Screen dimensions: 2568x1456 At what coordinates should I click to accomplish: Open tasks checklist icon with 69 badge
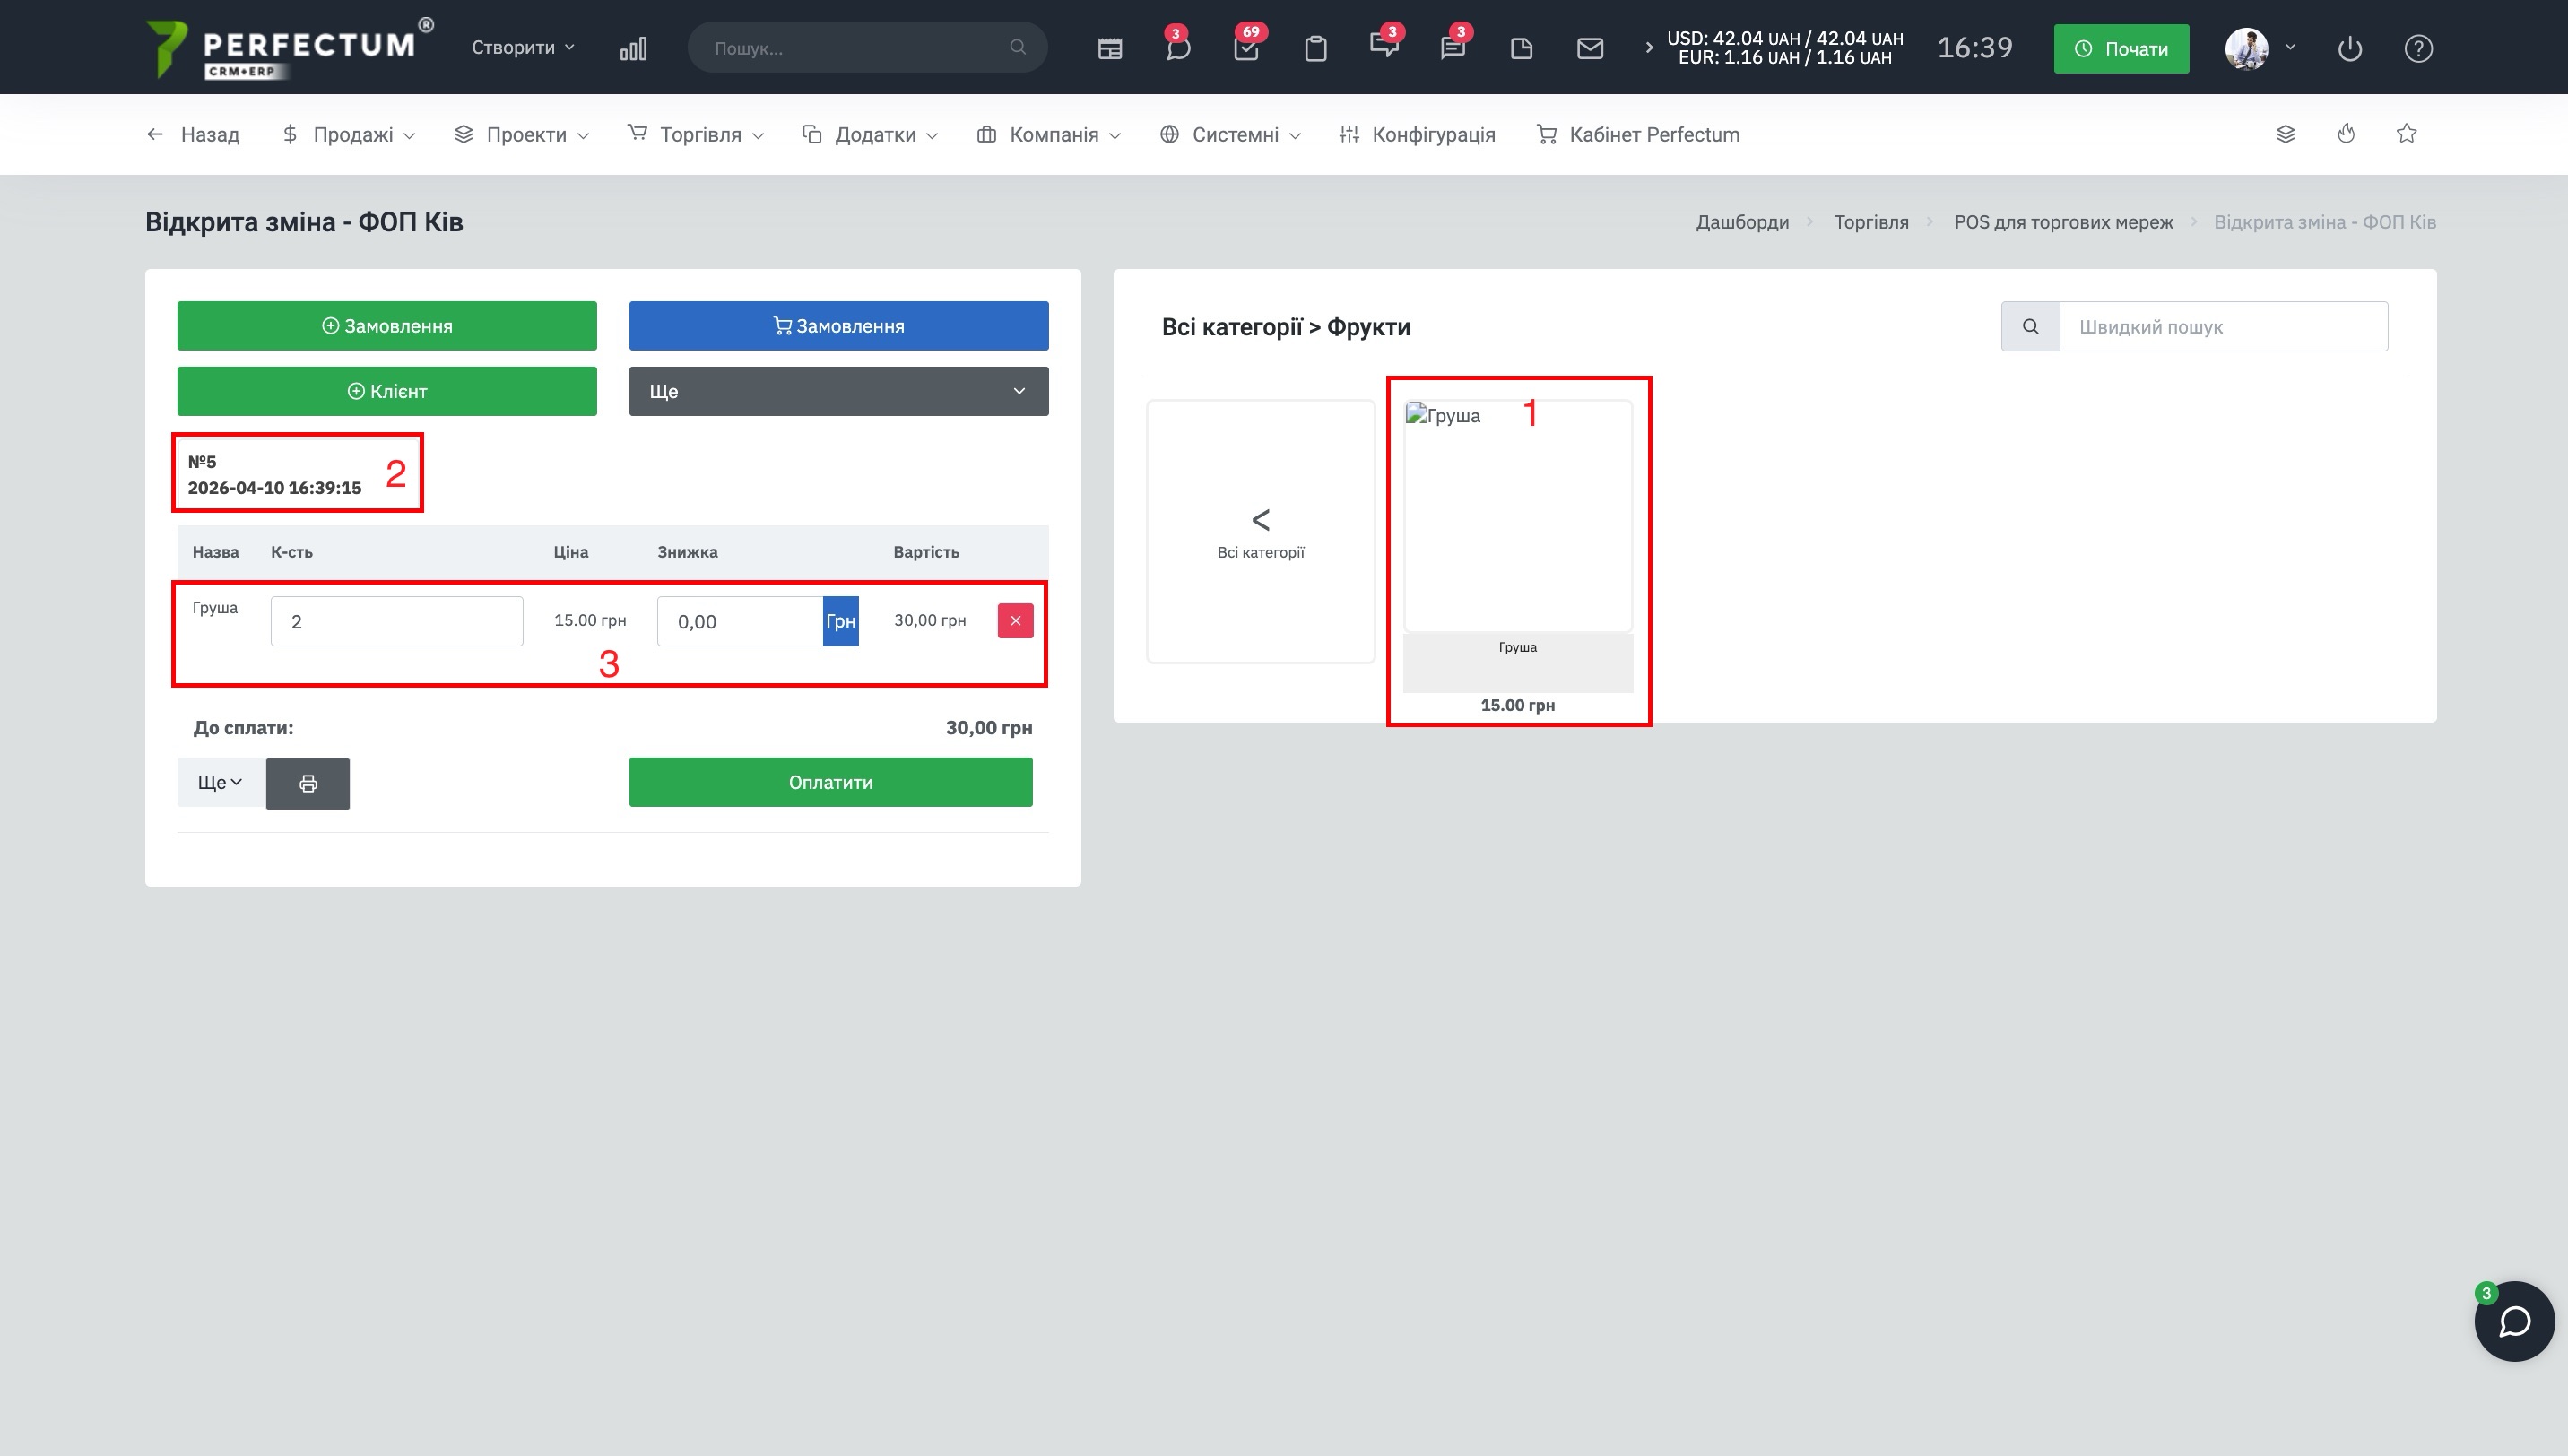1246,48
